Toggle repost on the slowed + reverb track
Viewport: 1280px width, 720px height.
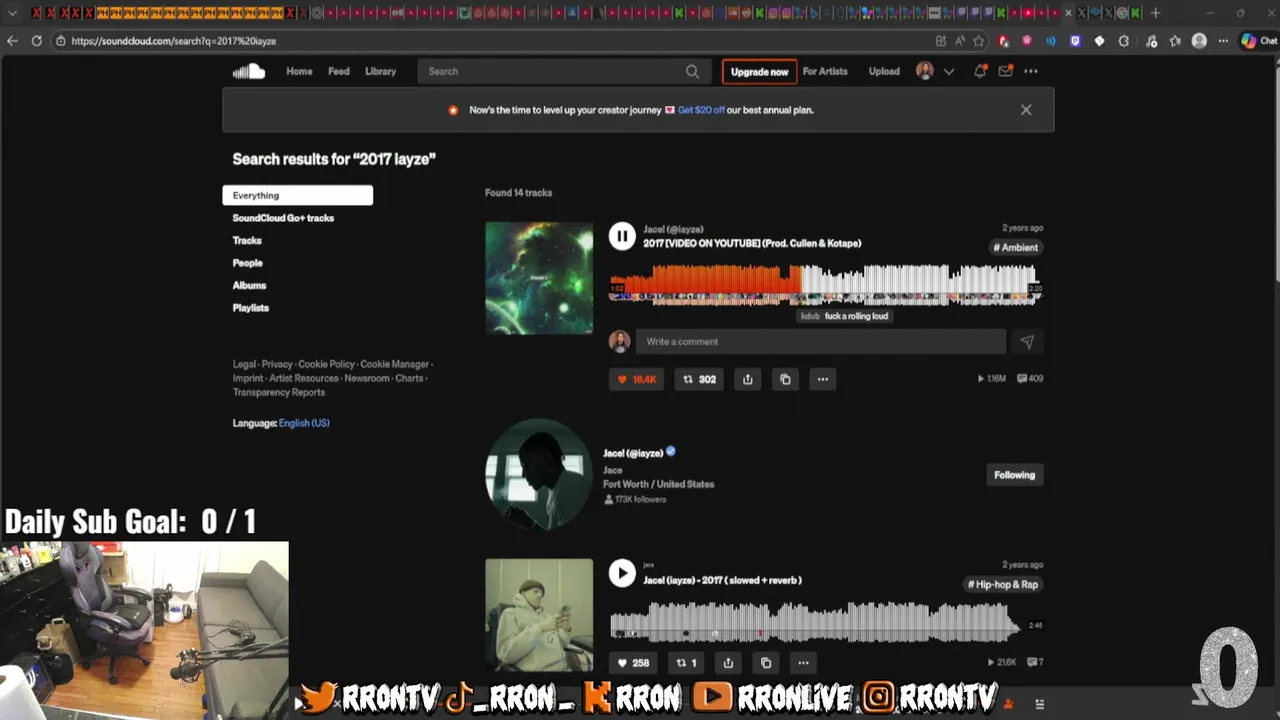point(686,662)
